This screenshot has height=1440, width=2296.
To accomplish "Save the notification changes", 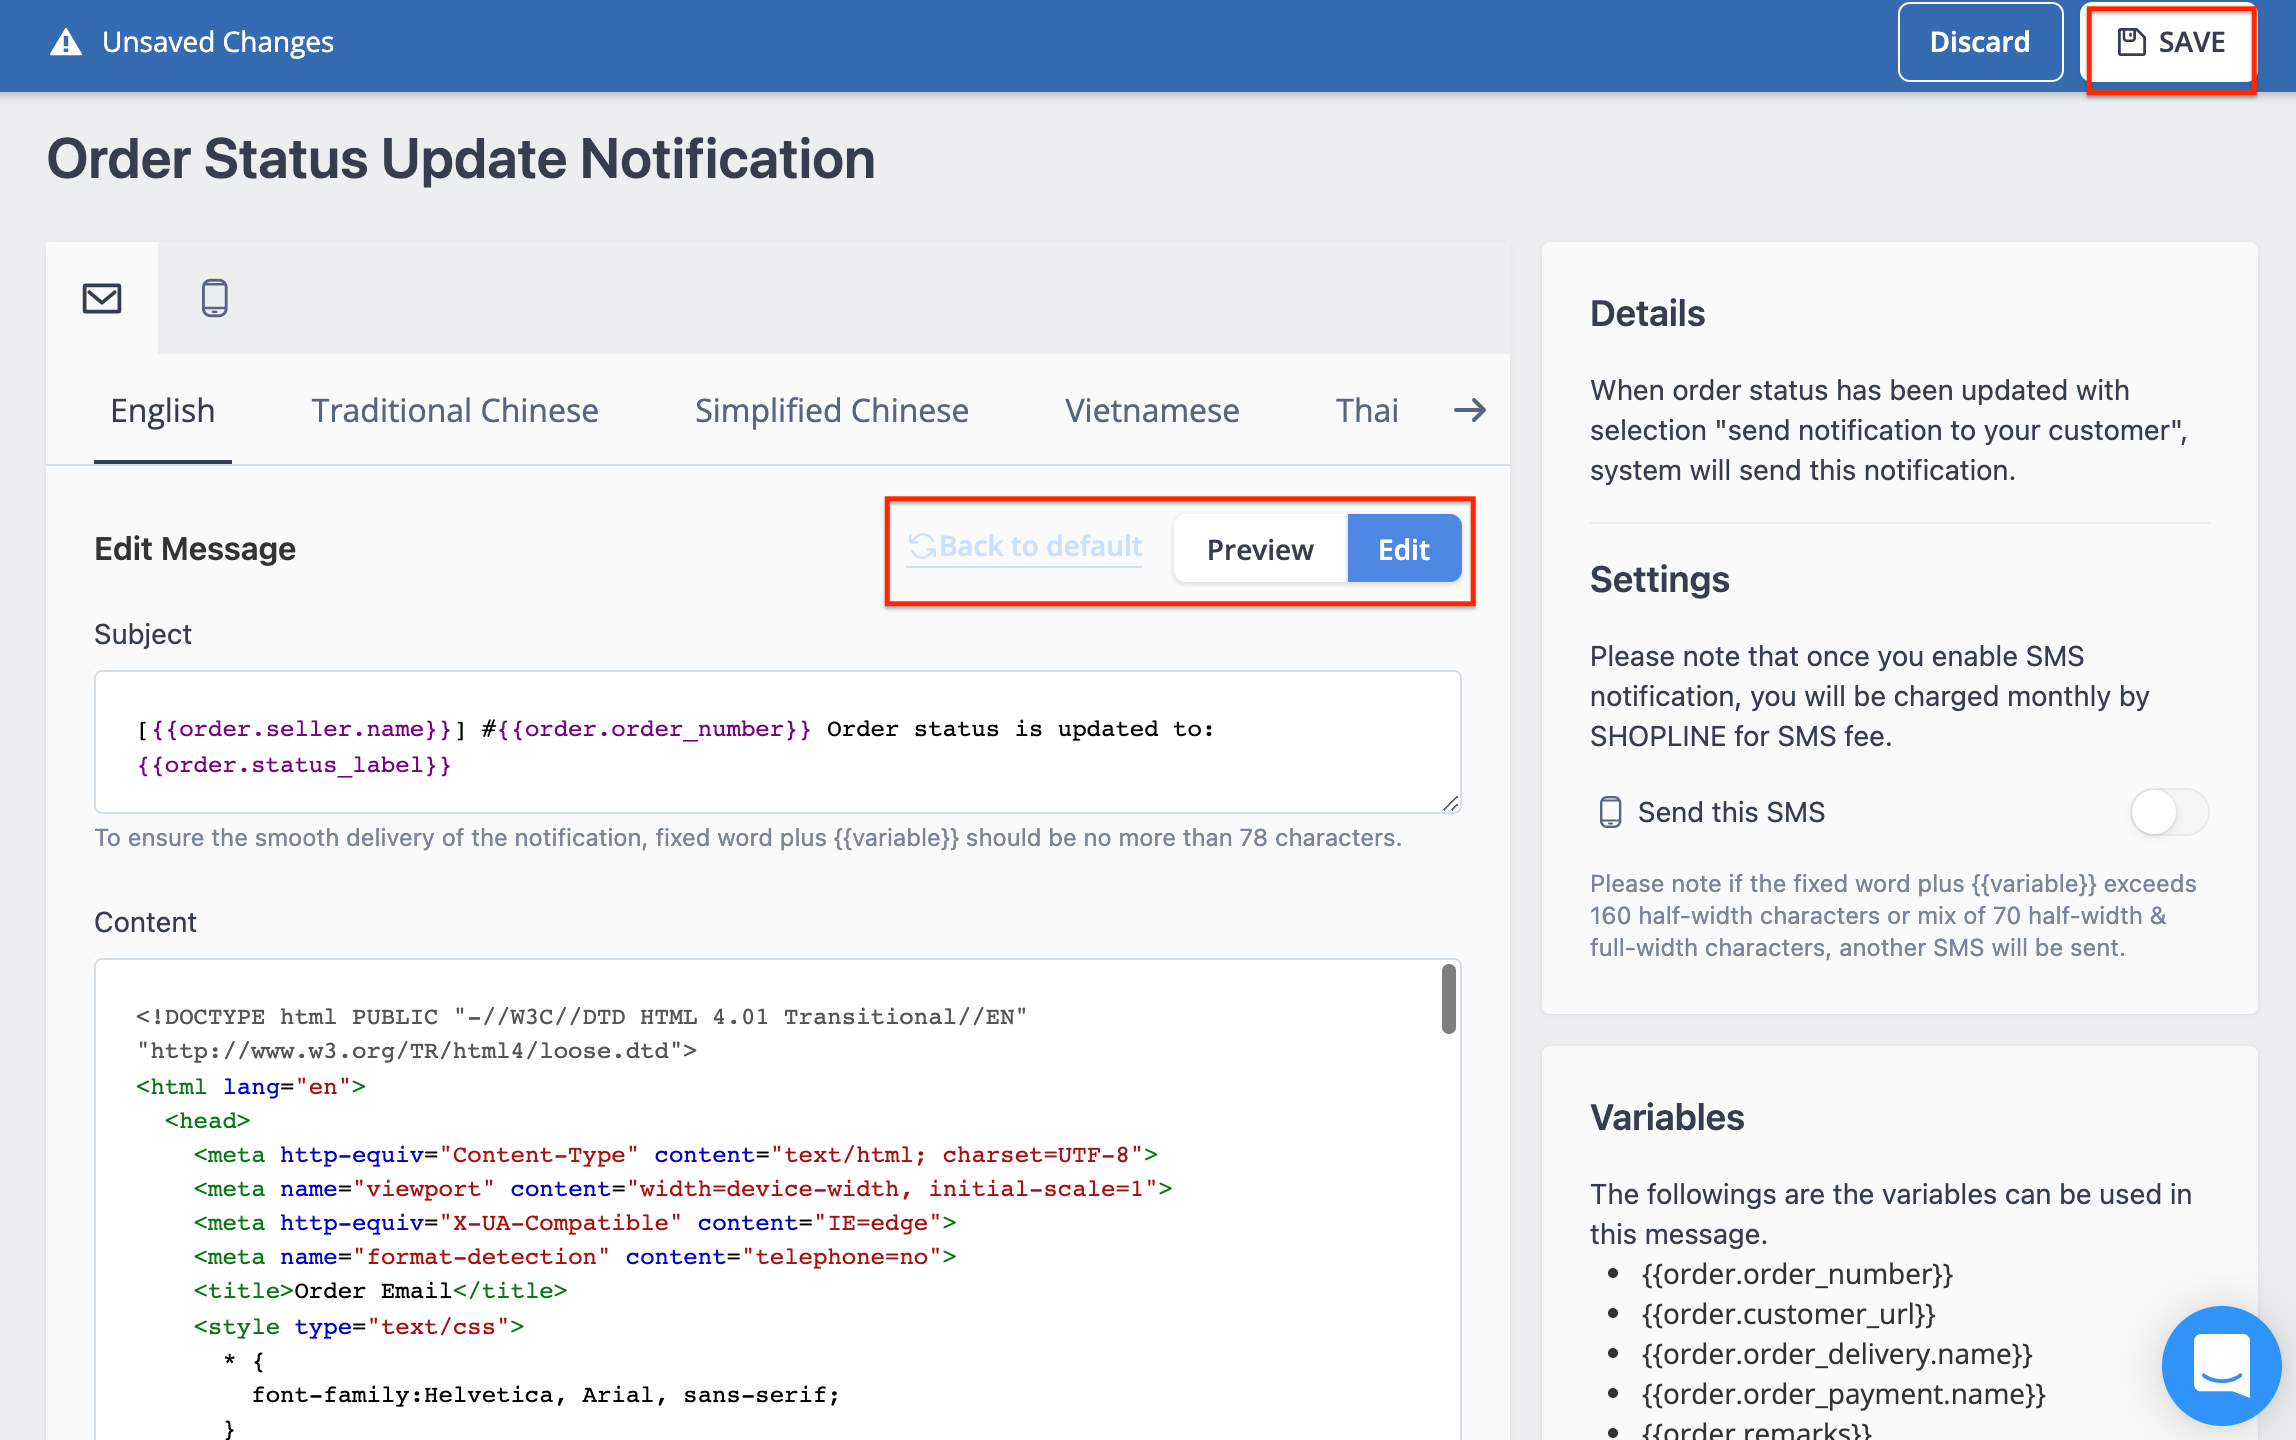I will click(x=2170, y=42).
